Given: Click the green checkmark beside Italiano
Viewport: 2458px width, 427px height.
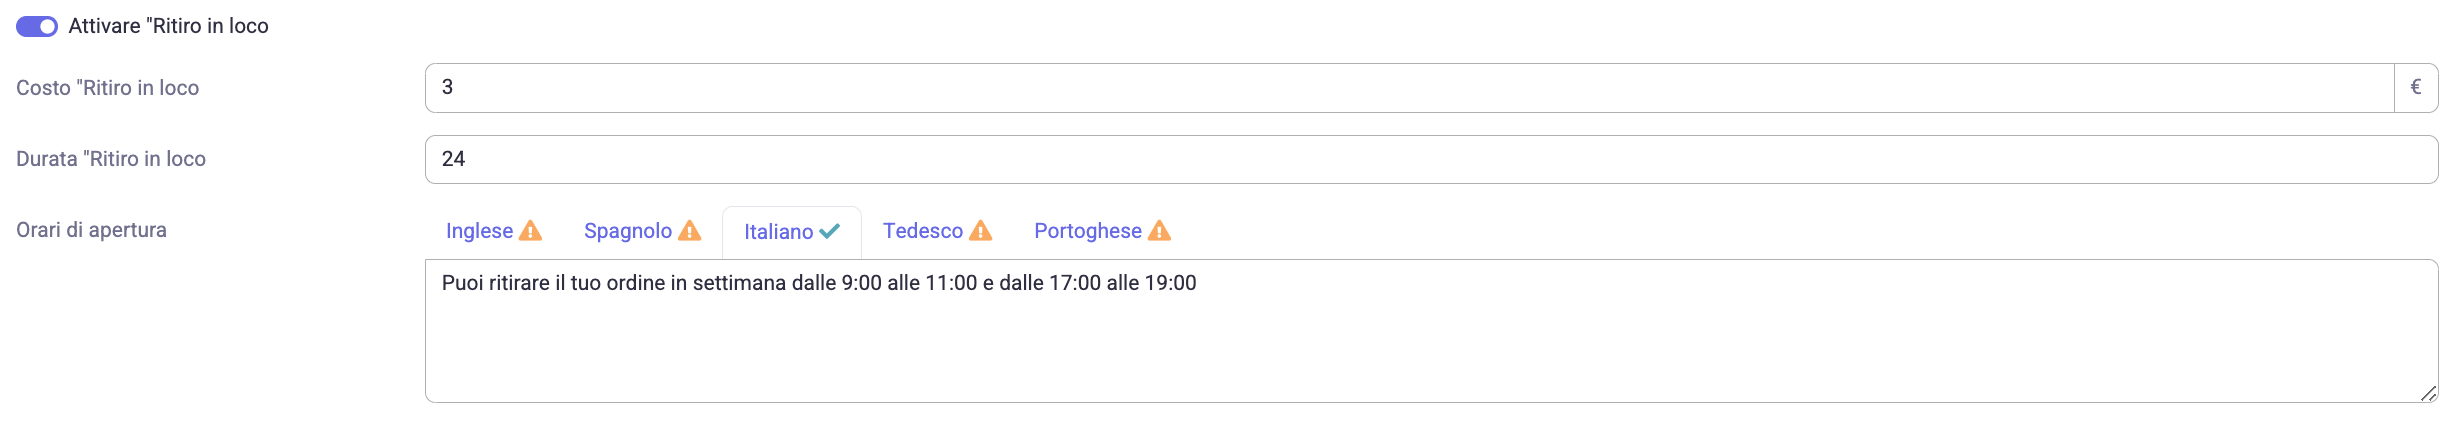Looking at the screenshot, I should 830,231.
